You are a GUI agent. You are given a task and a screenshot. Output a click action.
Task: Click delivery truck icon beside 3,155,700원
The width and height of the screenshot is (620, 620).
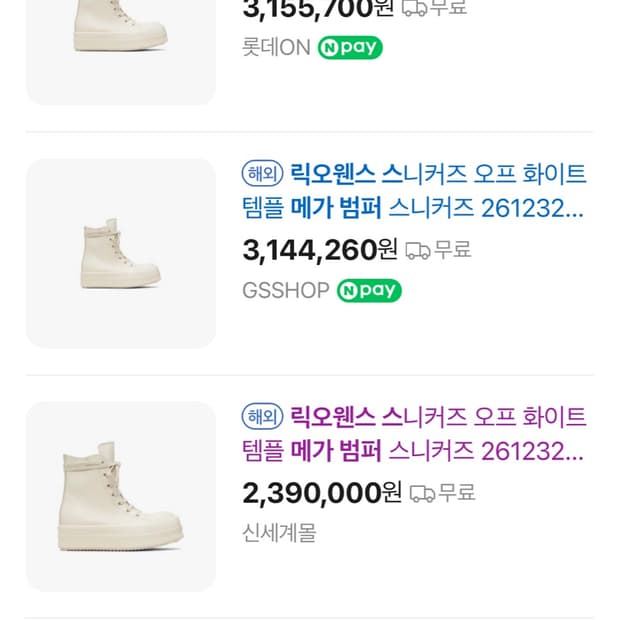(x=414, y=8)
